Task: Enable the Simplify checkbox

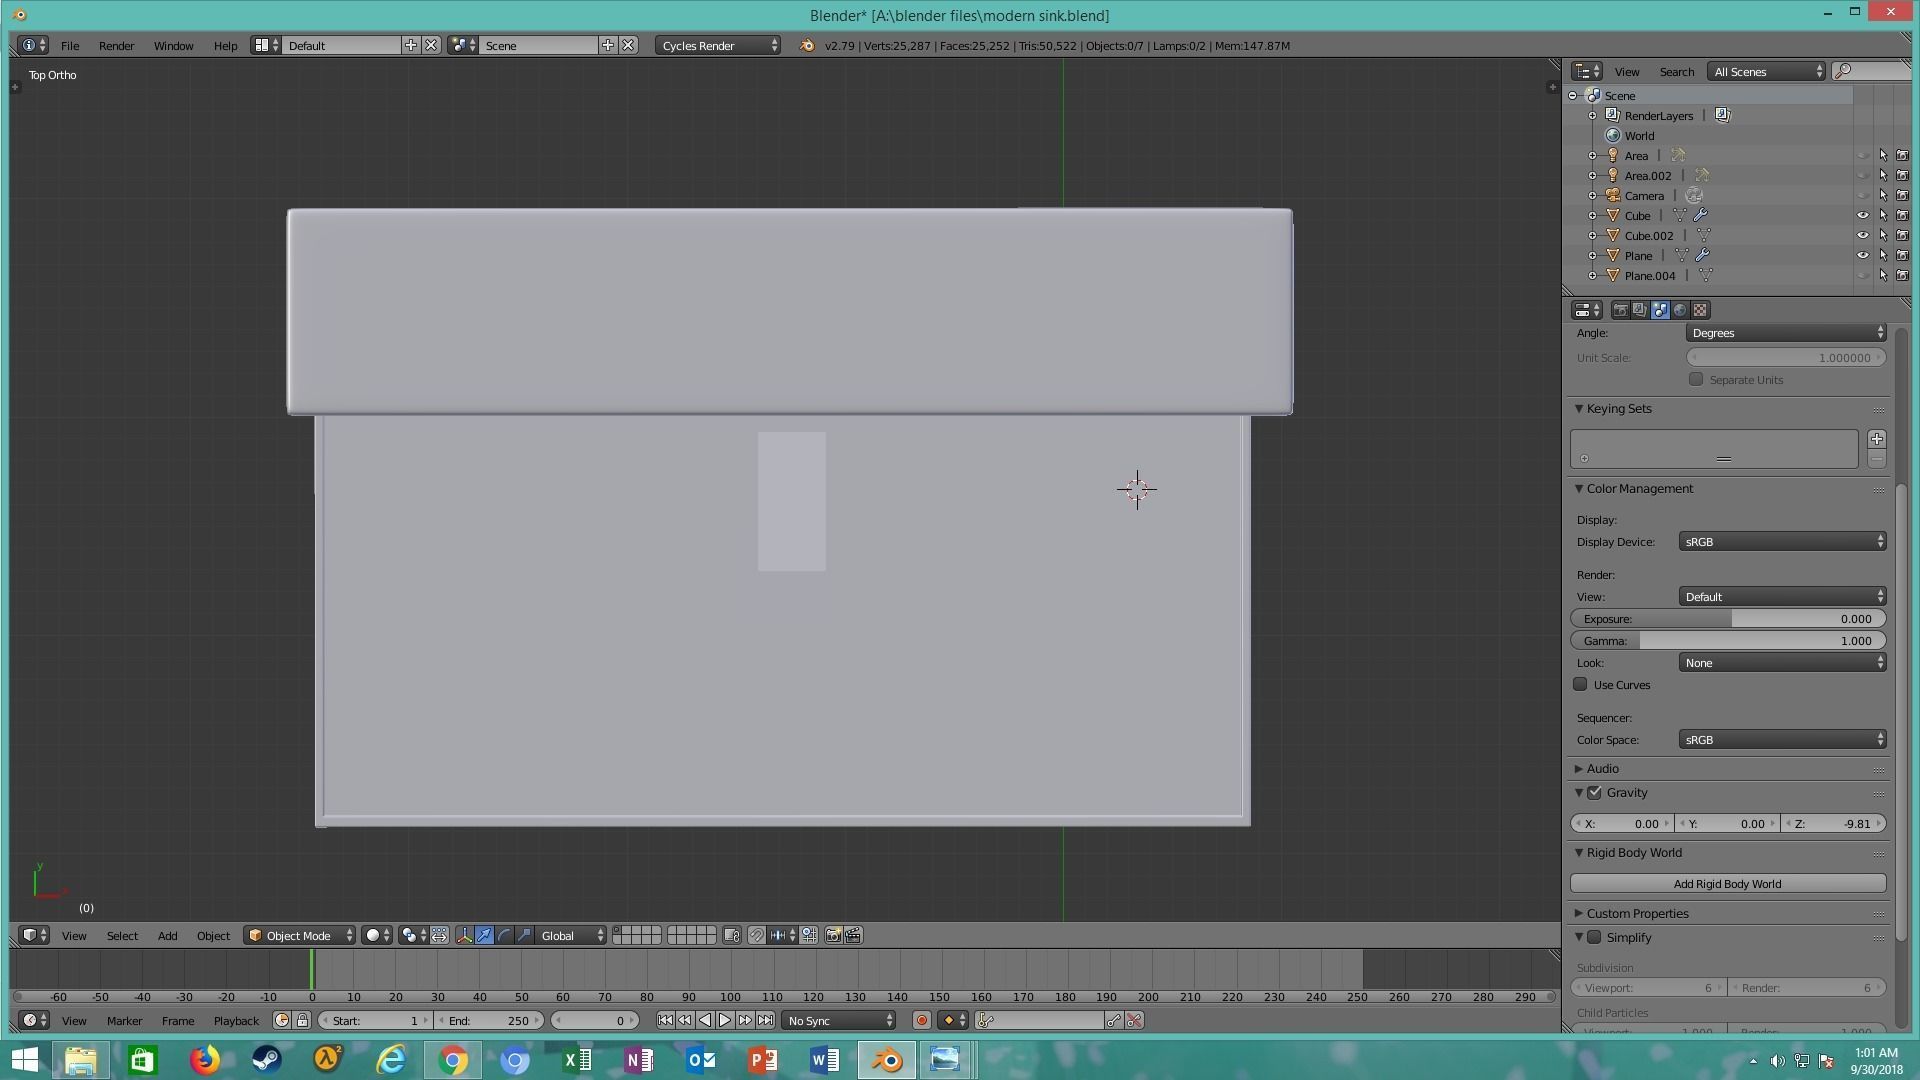Action: [1595, 938]
